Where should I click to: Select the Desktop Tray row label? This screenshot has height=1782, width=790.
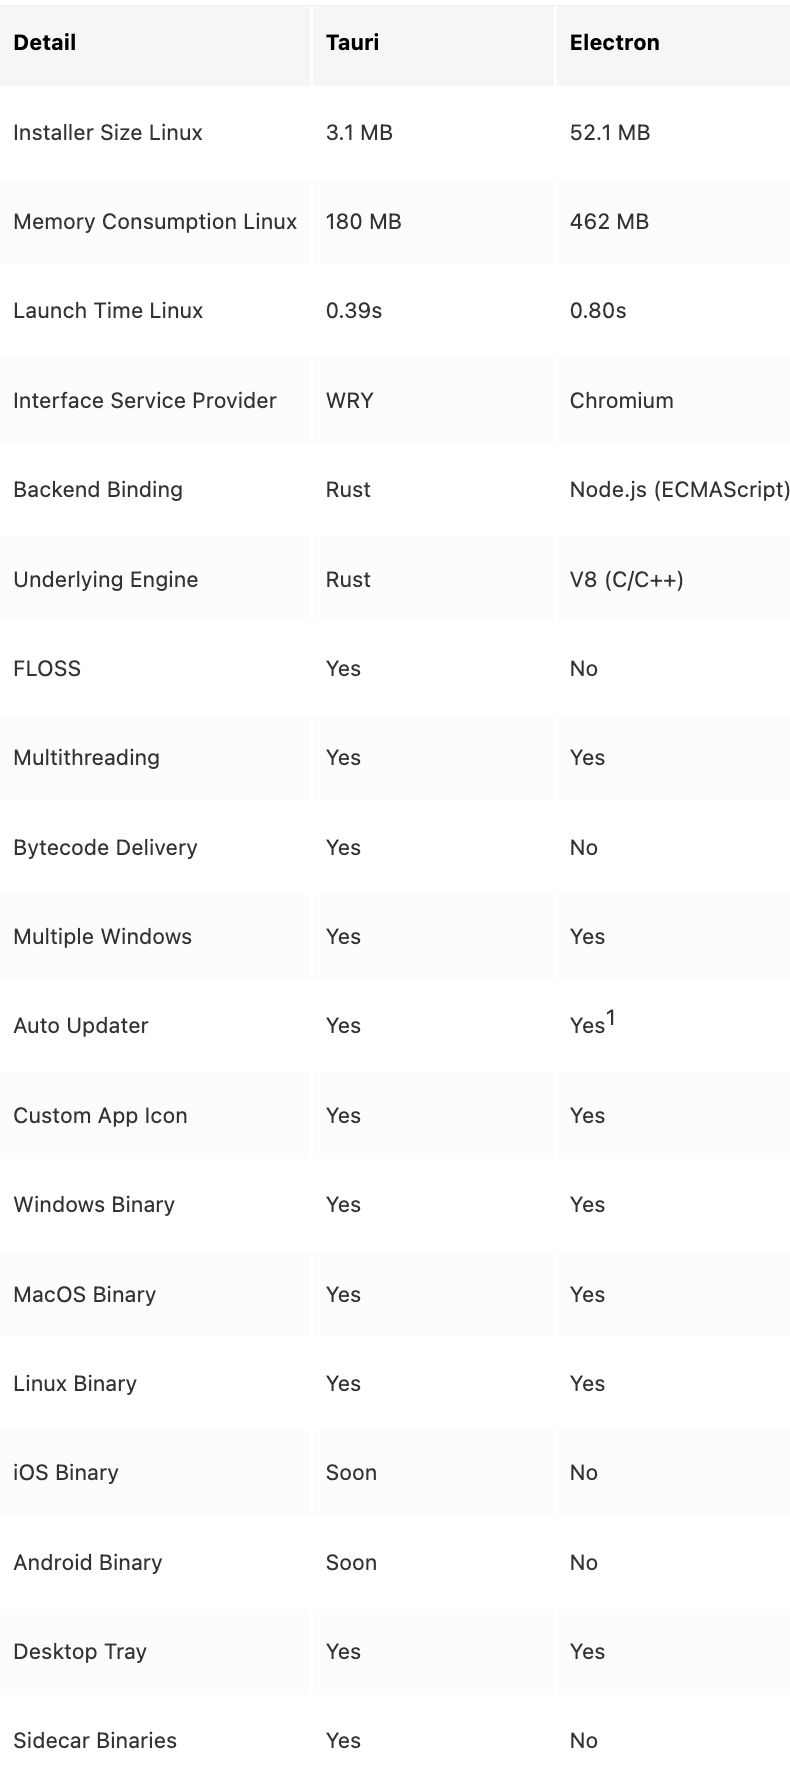tap(80, 1652)
